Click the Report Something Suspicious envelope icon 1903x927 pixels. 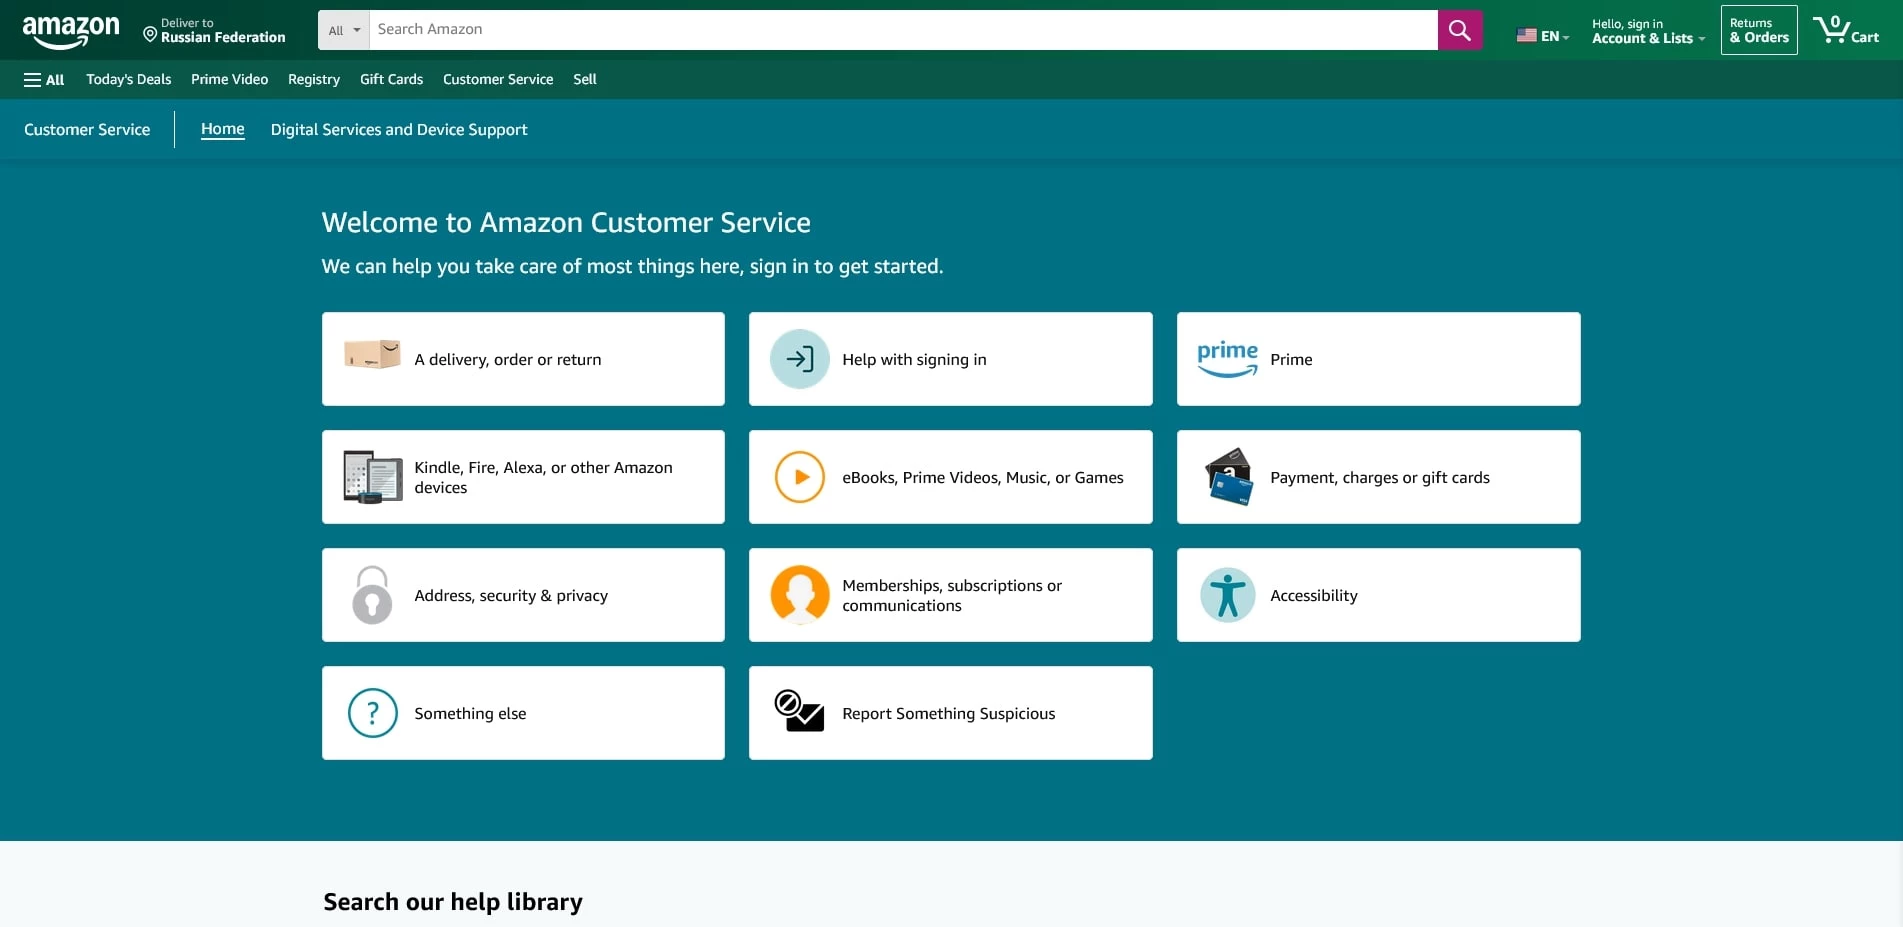coord(799,712)
